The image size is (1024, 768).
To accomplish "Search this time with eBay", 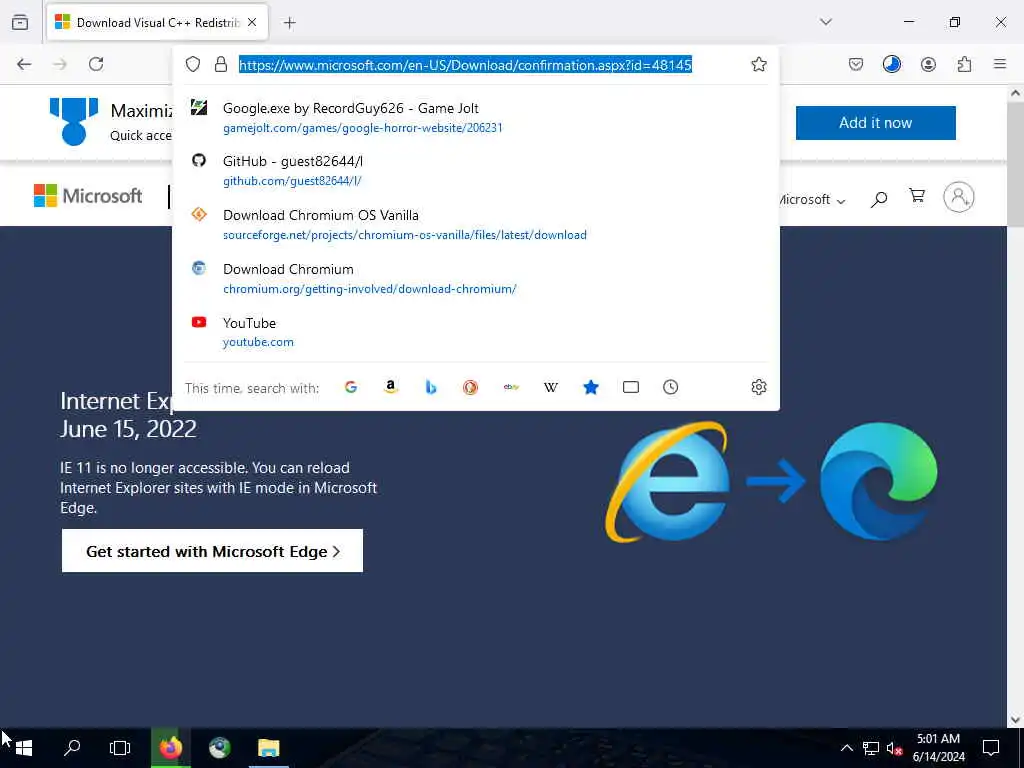I will point(511,387).
